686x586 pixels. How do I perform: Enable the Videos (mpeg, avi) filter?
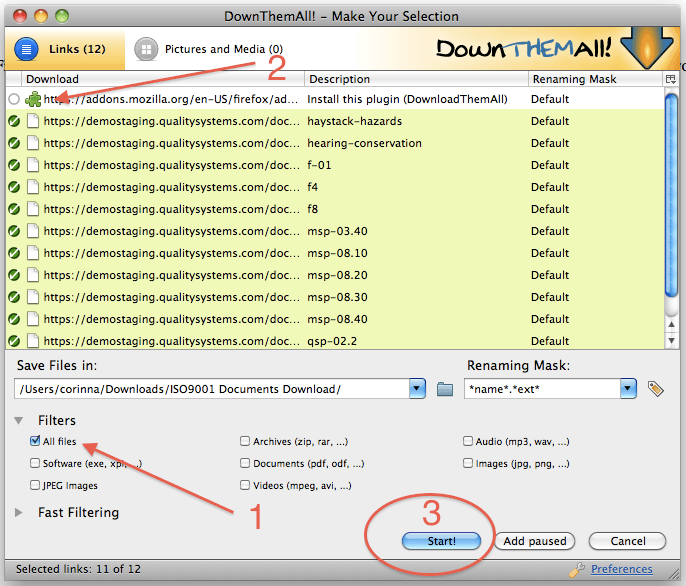tap(245, 485)
